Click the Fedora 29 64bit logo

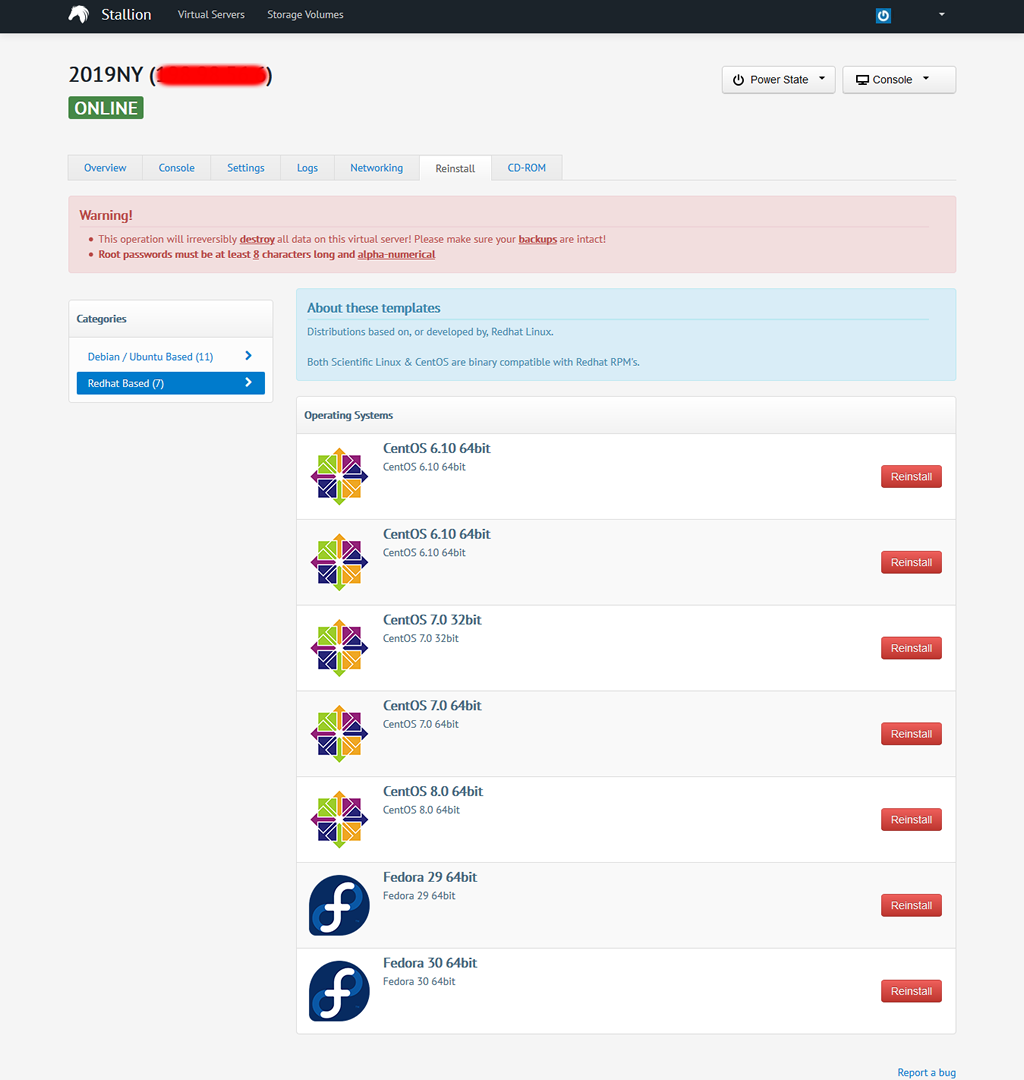(339, 905)
